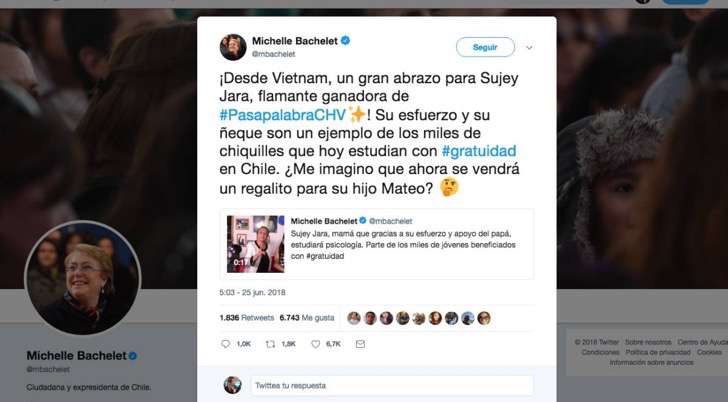Click the reply speech bubble icon
The height and width of the screenshot is (402, 728).
tap(226, 344)
